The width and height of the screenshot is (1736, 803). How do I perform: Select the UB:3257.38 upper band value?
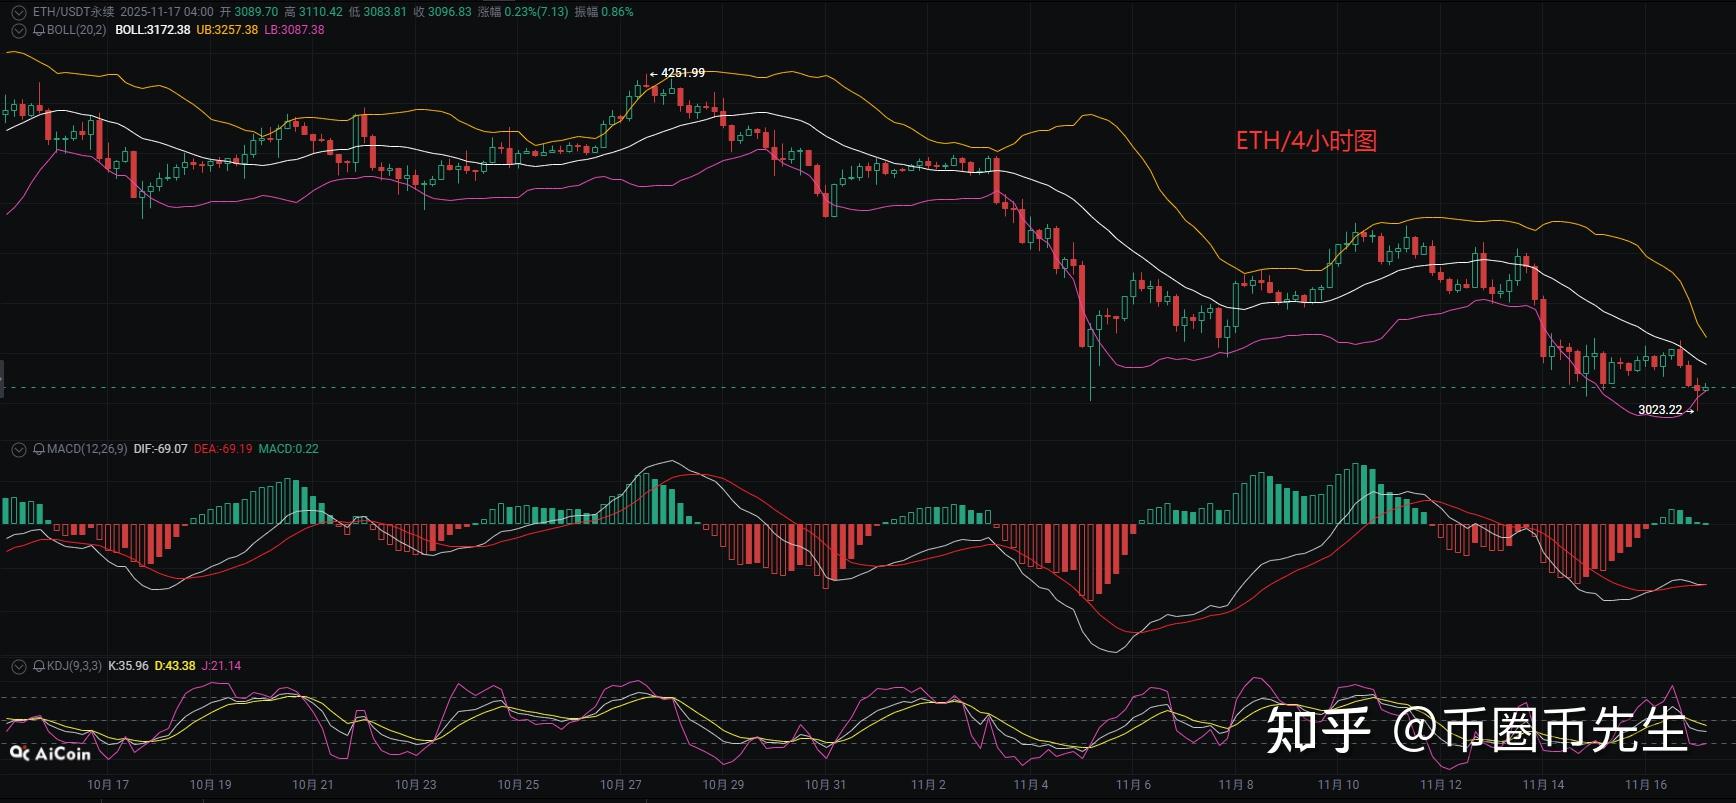[226, 30]
